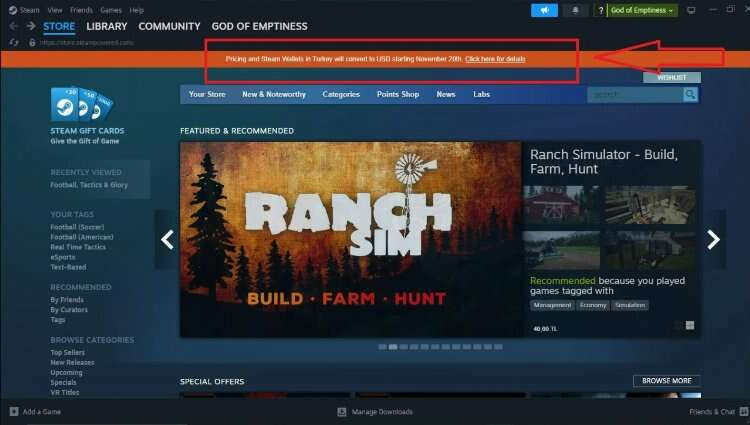Open the Labs tab
This screenshot has width=750, height=425.
pyautogui.click(x=482, y=95)
